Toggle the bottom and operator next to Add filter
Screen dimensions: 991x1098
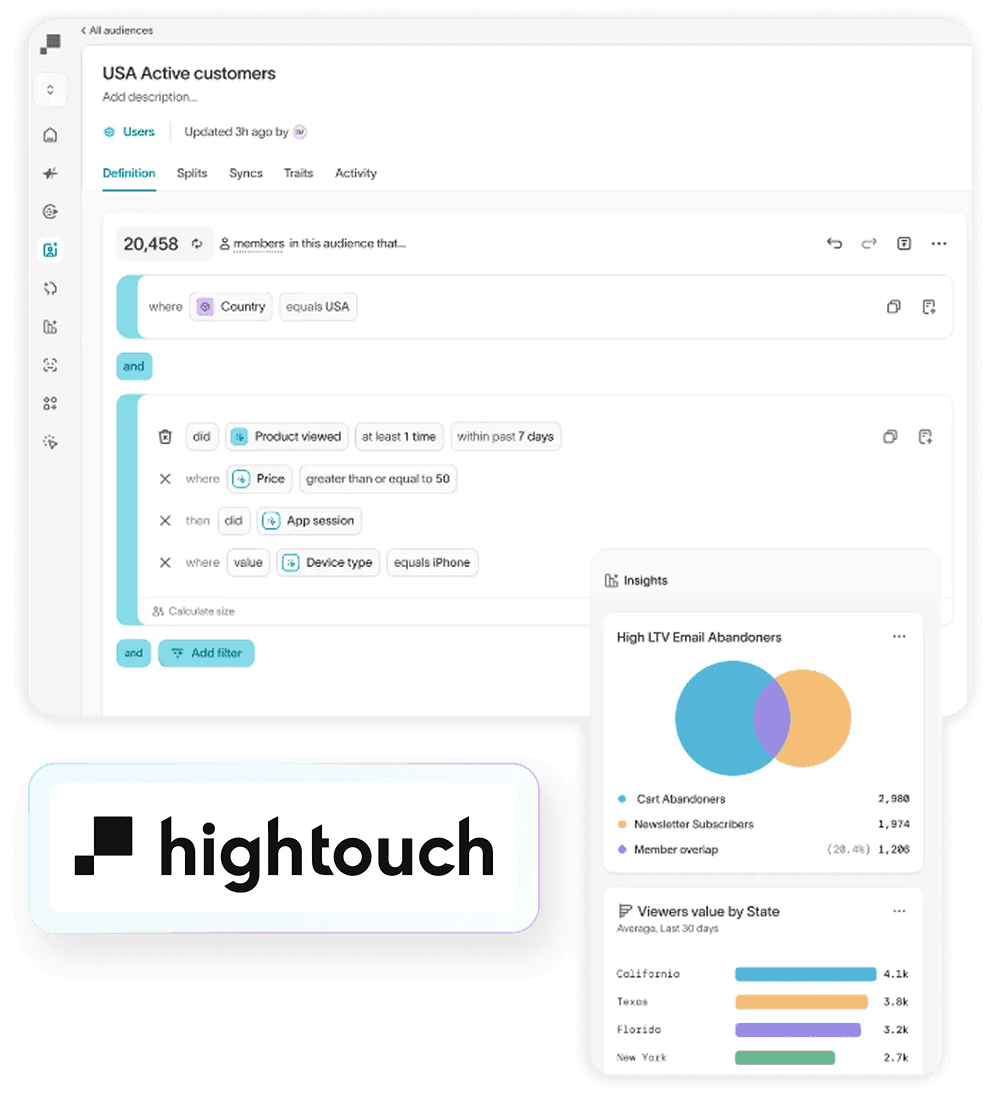click(x=134, y=653)
